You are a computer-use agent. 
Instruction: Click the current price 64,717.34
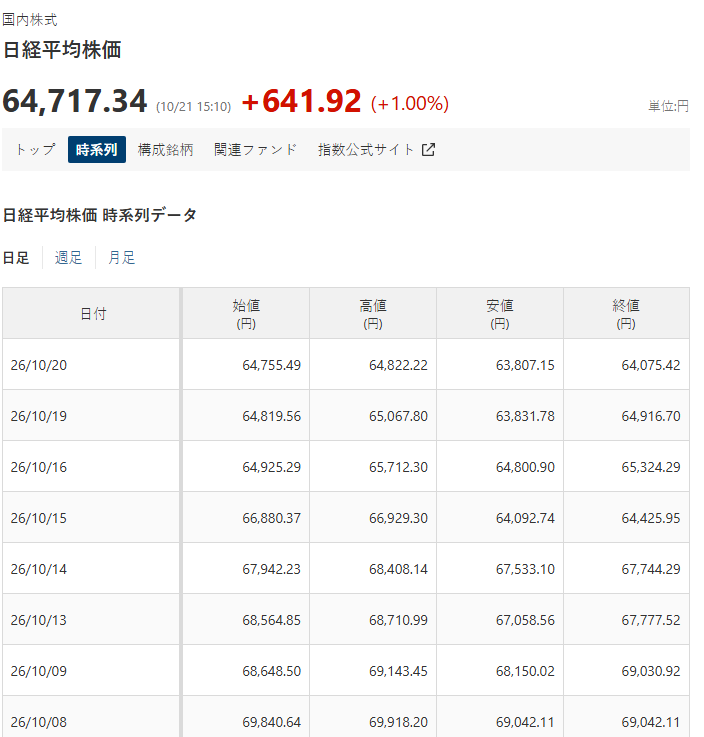coord(75,101)
